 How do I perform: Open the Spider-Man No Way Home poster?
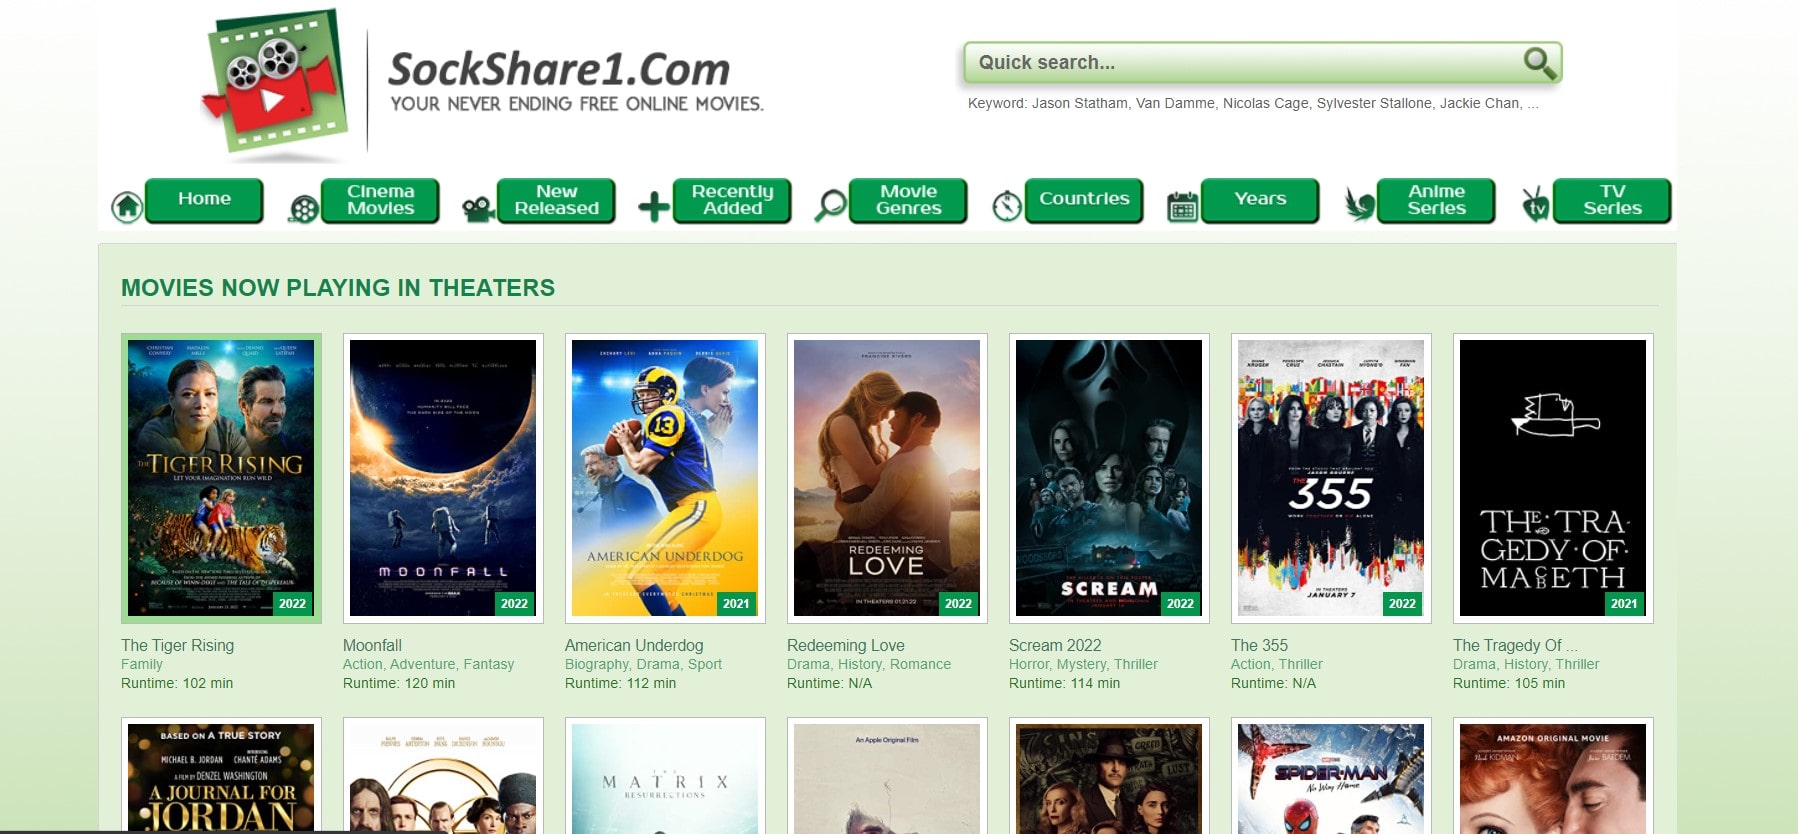tap(1331, 776)
